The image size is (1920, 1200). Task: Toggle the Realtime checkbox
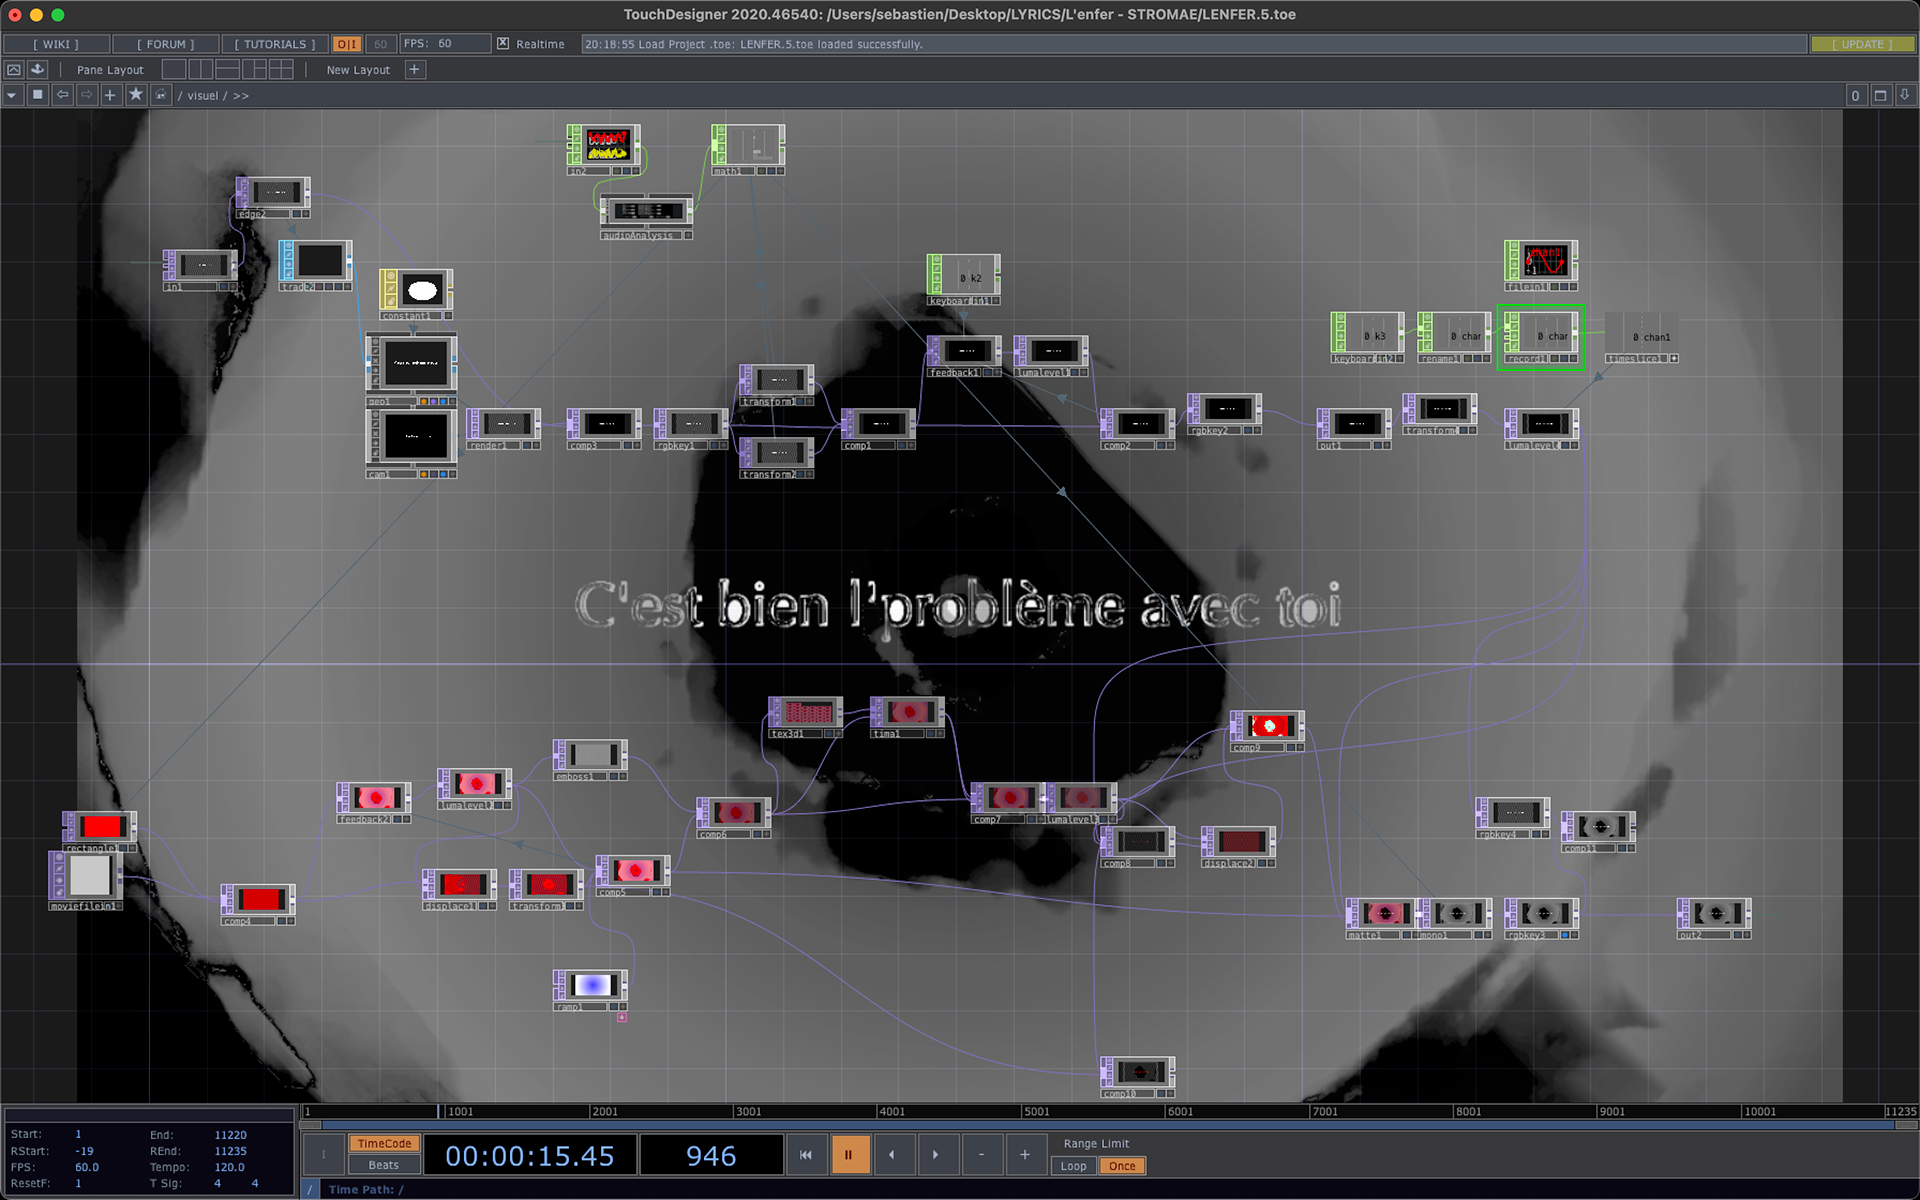pos(503,44)
